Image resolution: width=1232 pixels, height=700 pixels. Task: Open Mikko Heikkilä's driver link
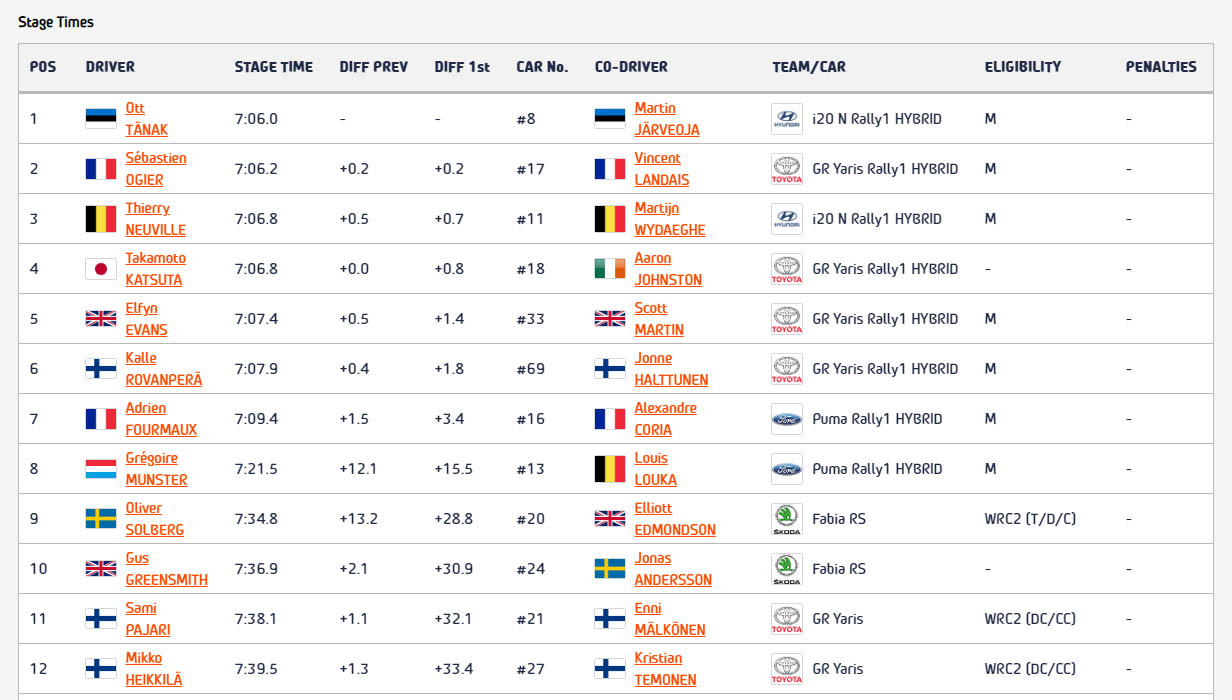click(154, 669)
